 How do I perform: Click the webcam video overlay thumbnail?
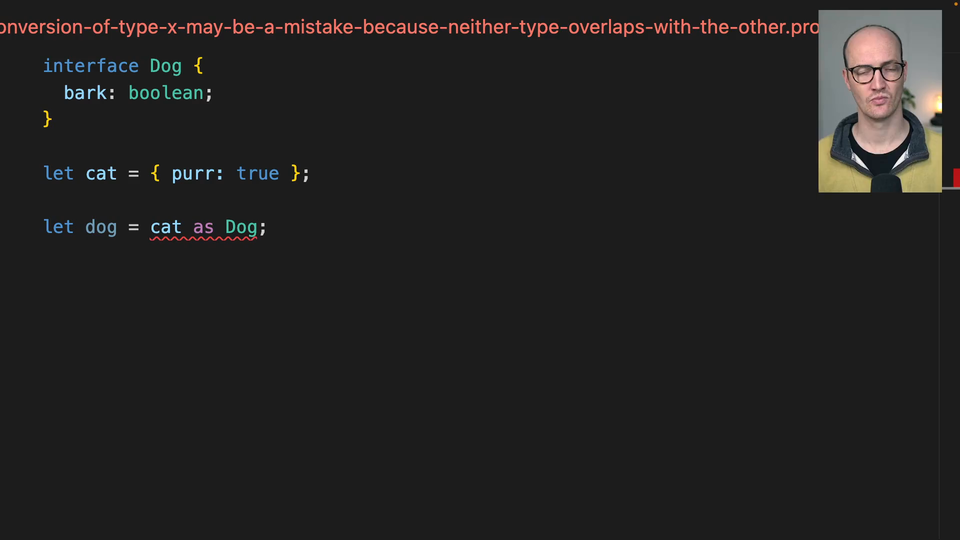point(879,101)
